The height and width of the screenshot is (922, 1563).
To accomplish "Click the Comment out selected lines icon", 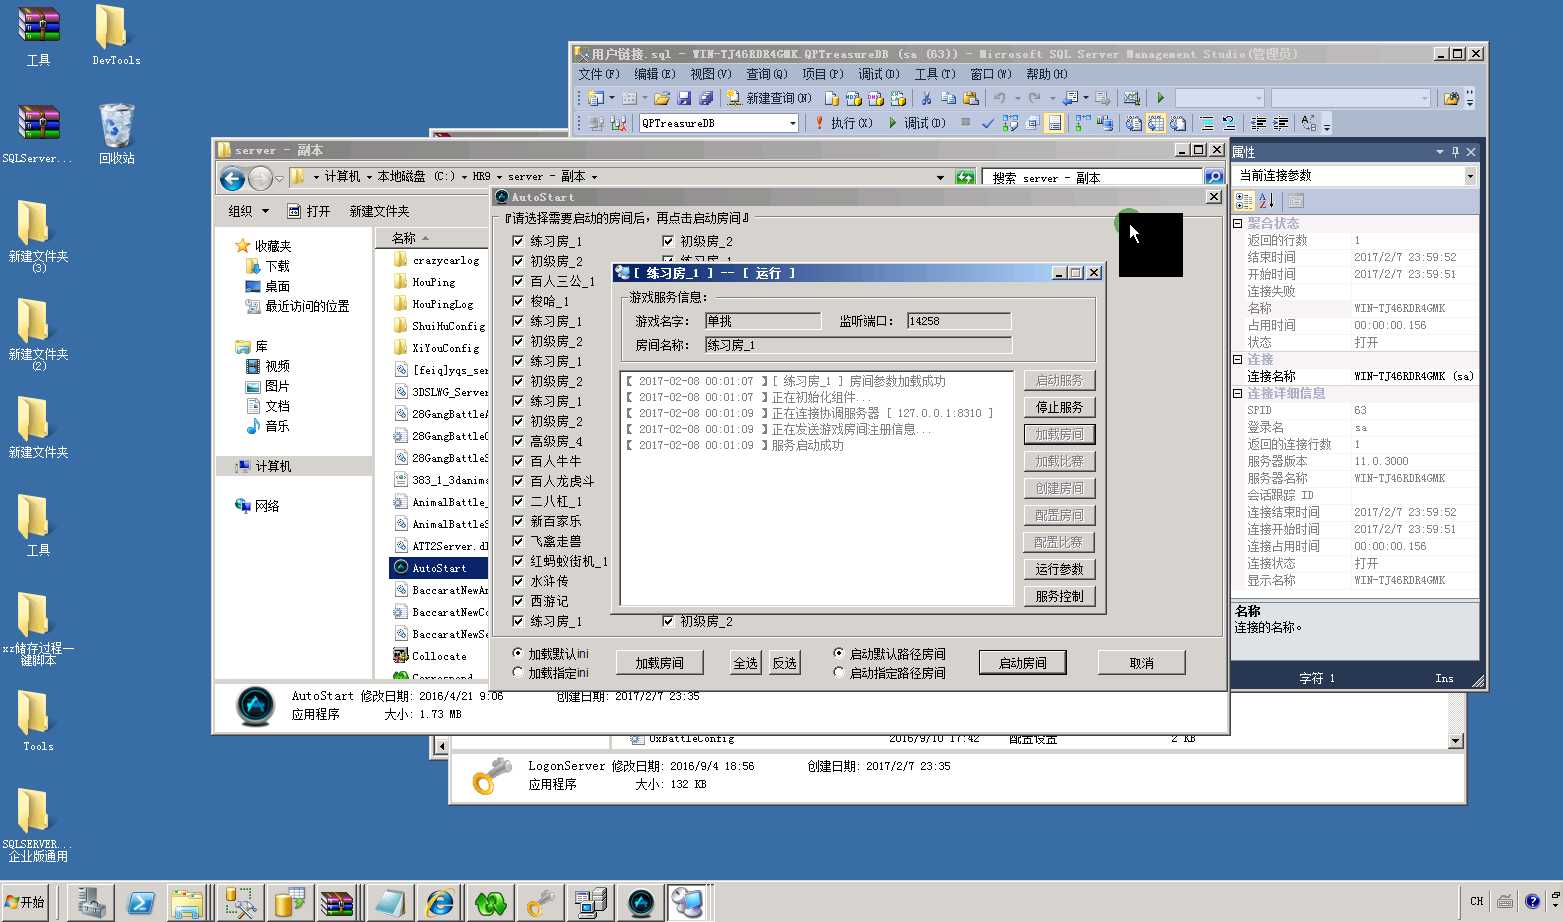I will 1207,123.
